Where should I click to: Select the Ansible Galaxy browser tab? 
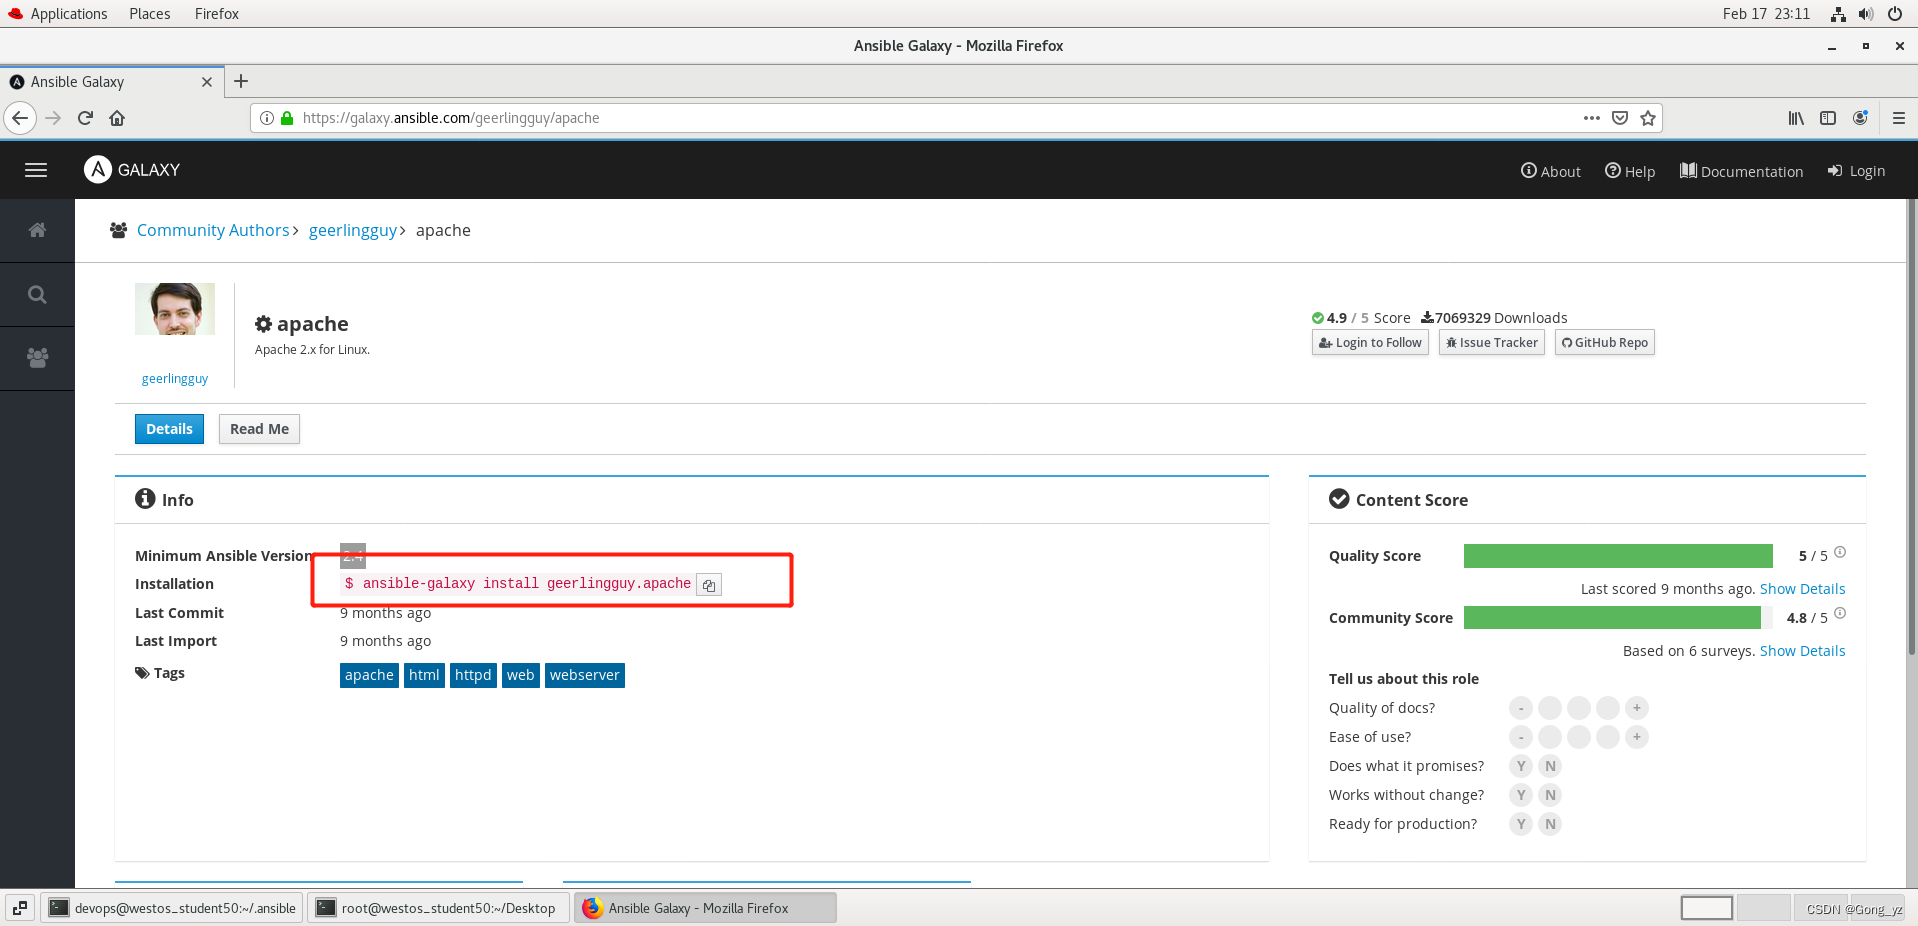(x=111, y=82)
